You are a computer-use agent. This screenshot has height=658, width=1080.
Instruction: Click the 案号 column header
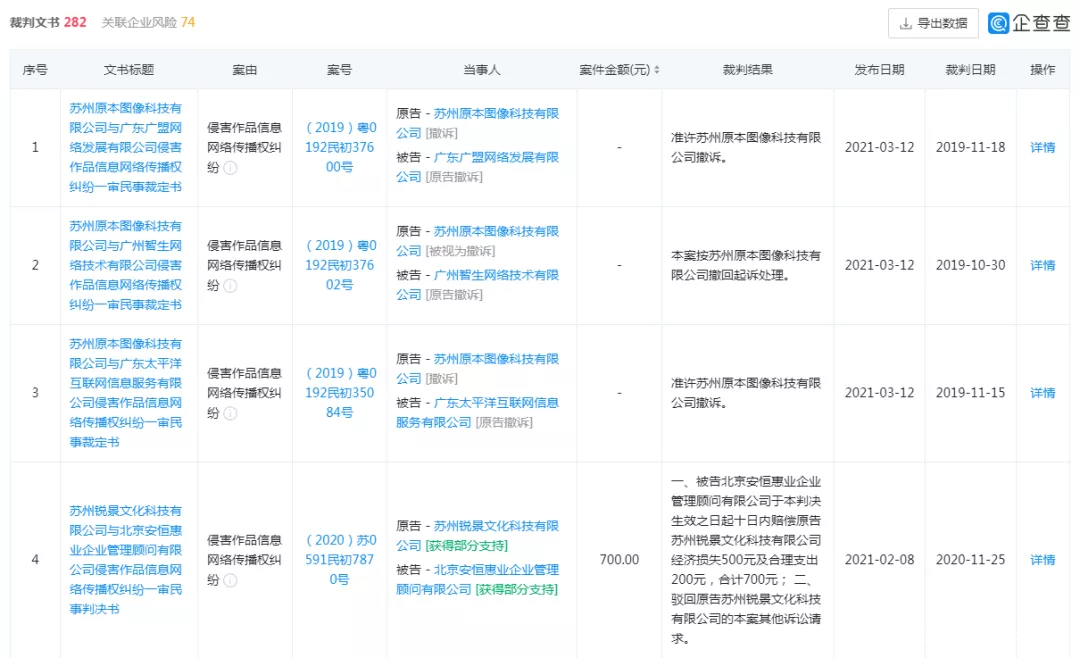[x=340, y=70]
